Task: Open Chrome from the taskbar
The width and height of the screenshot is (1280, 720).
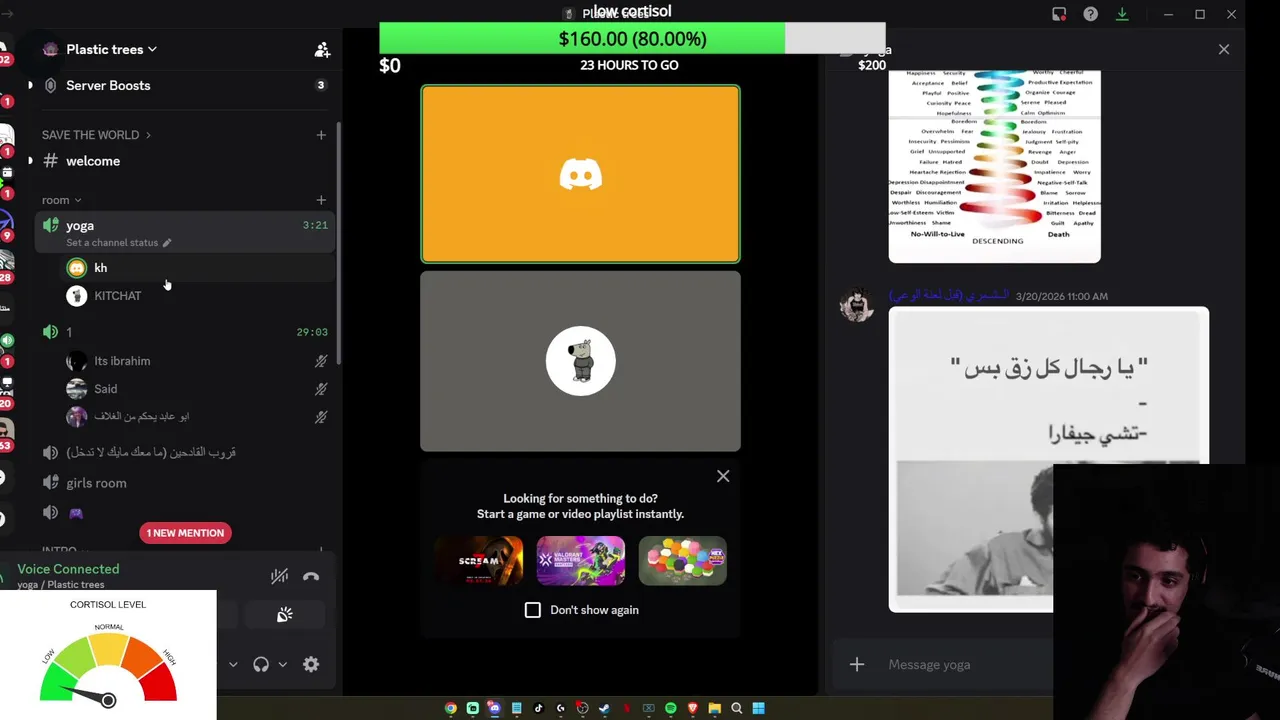Action: click(451, 708)
